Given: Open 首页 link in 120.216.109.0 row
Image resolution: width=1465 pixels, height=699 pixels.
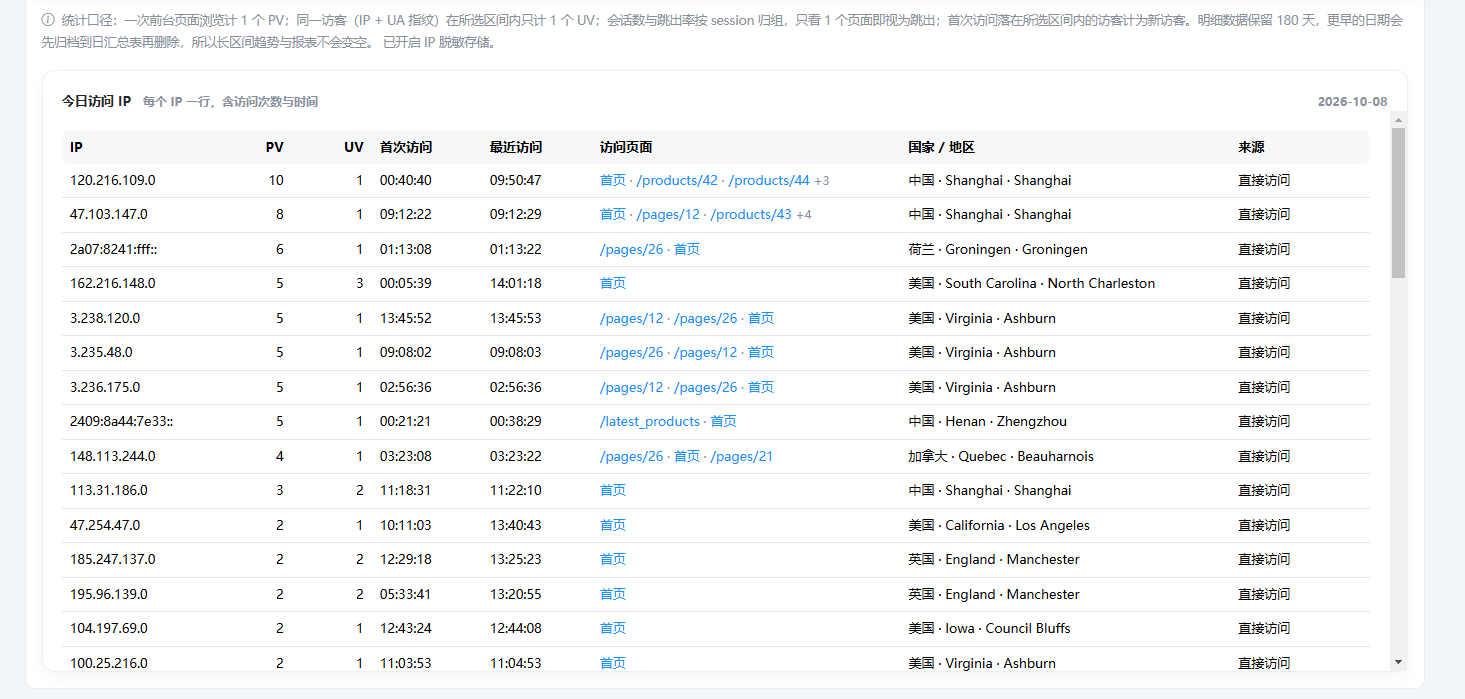Looking at the screenshot, I should [x=613, y=181].
